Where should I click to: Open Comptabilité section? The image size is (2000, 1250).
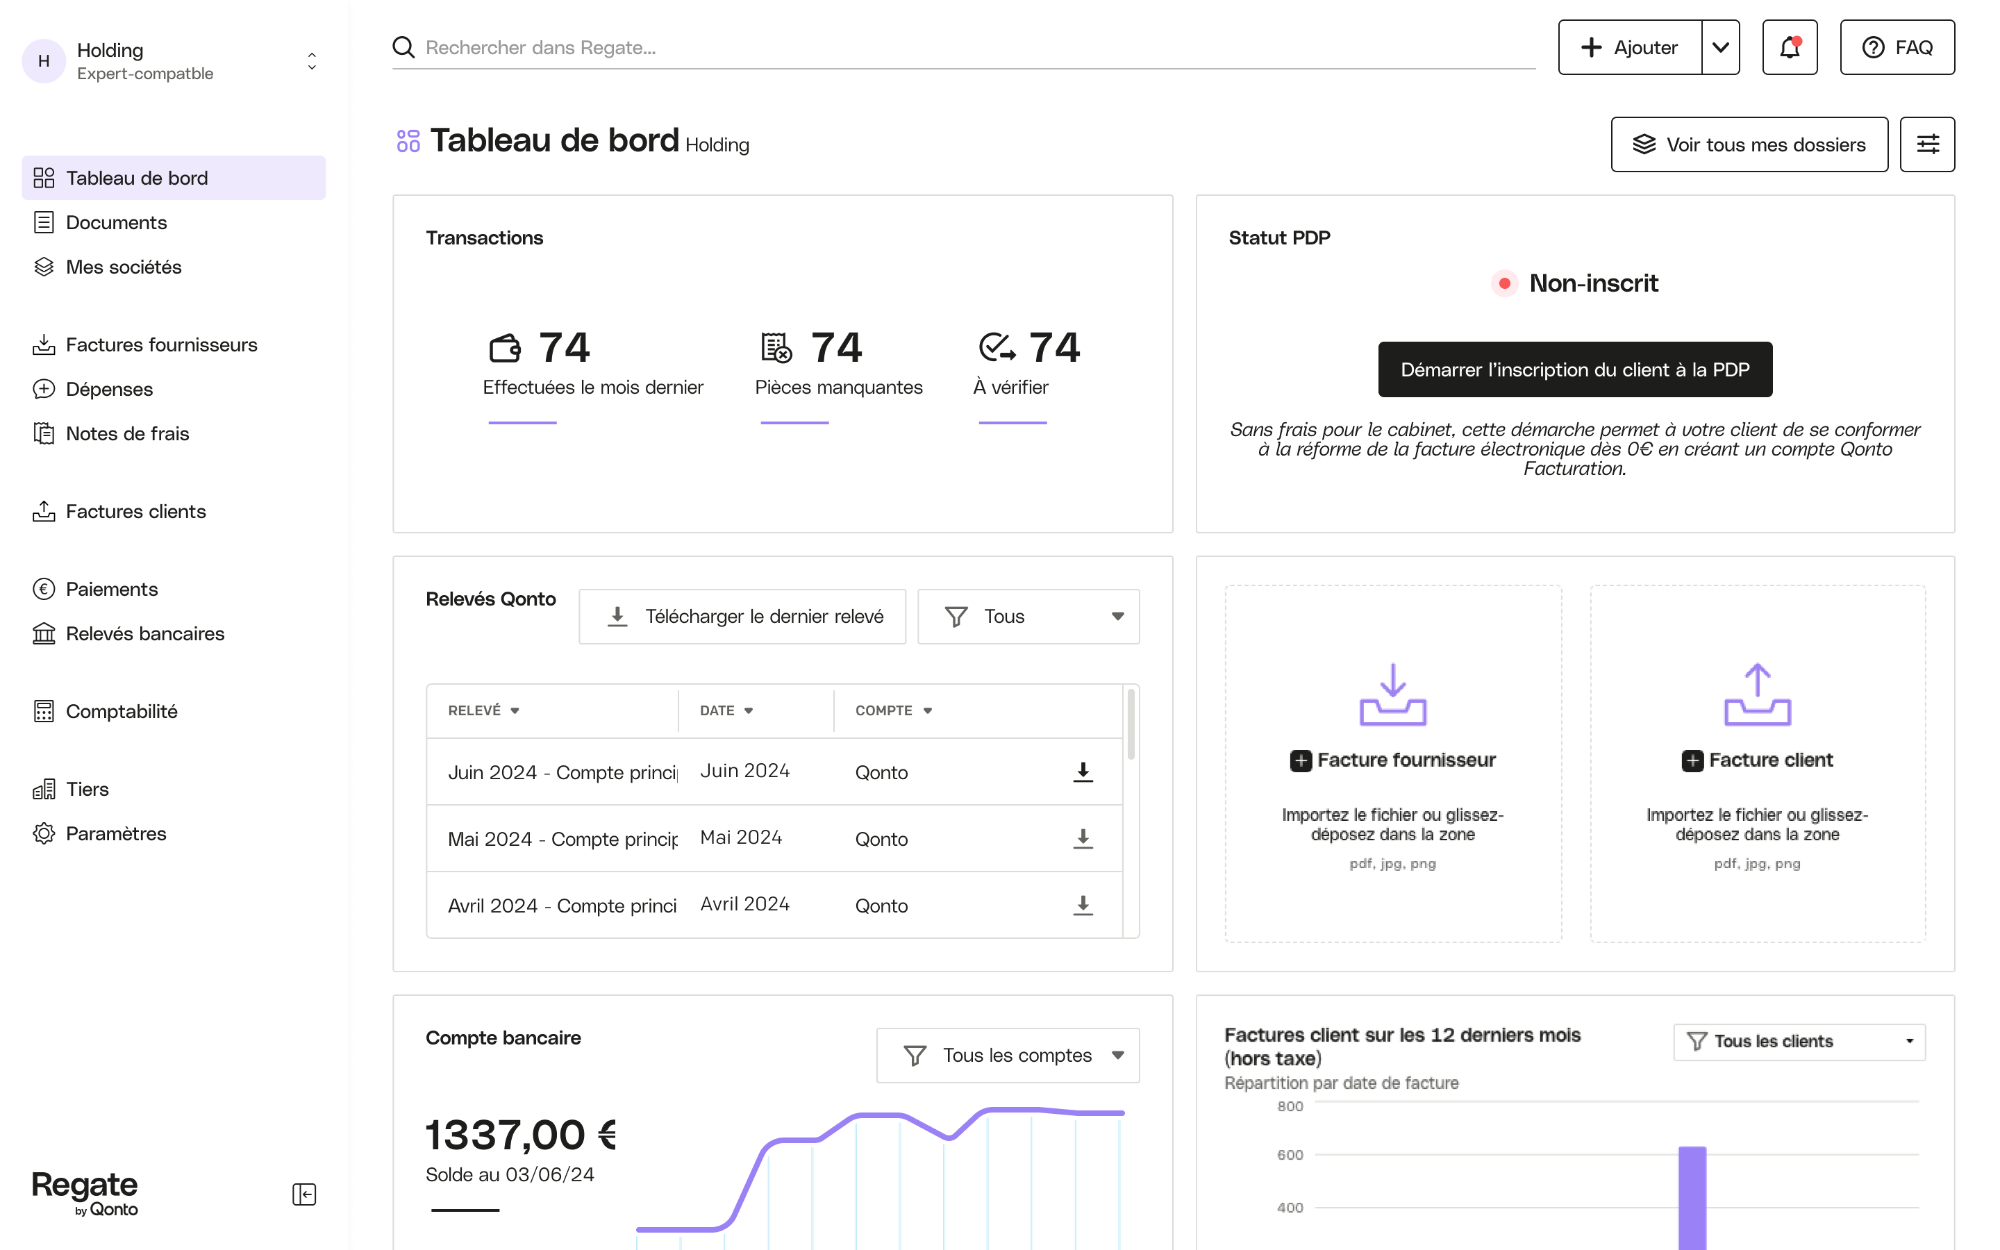(x=174, y=711)
